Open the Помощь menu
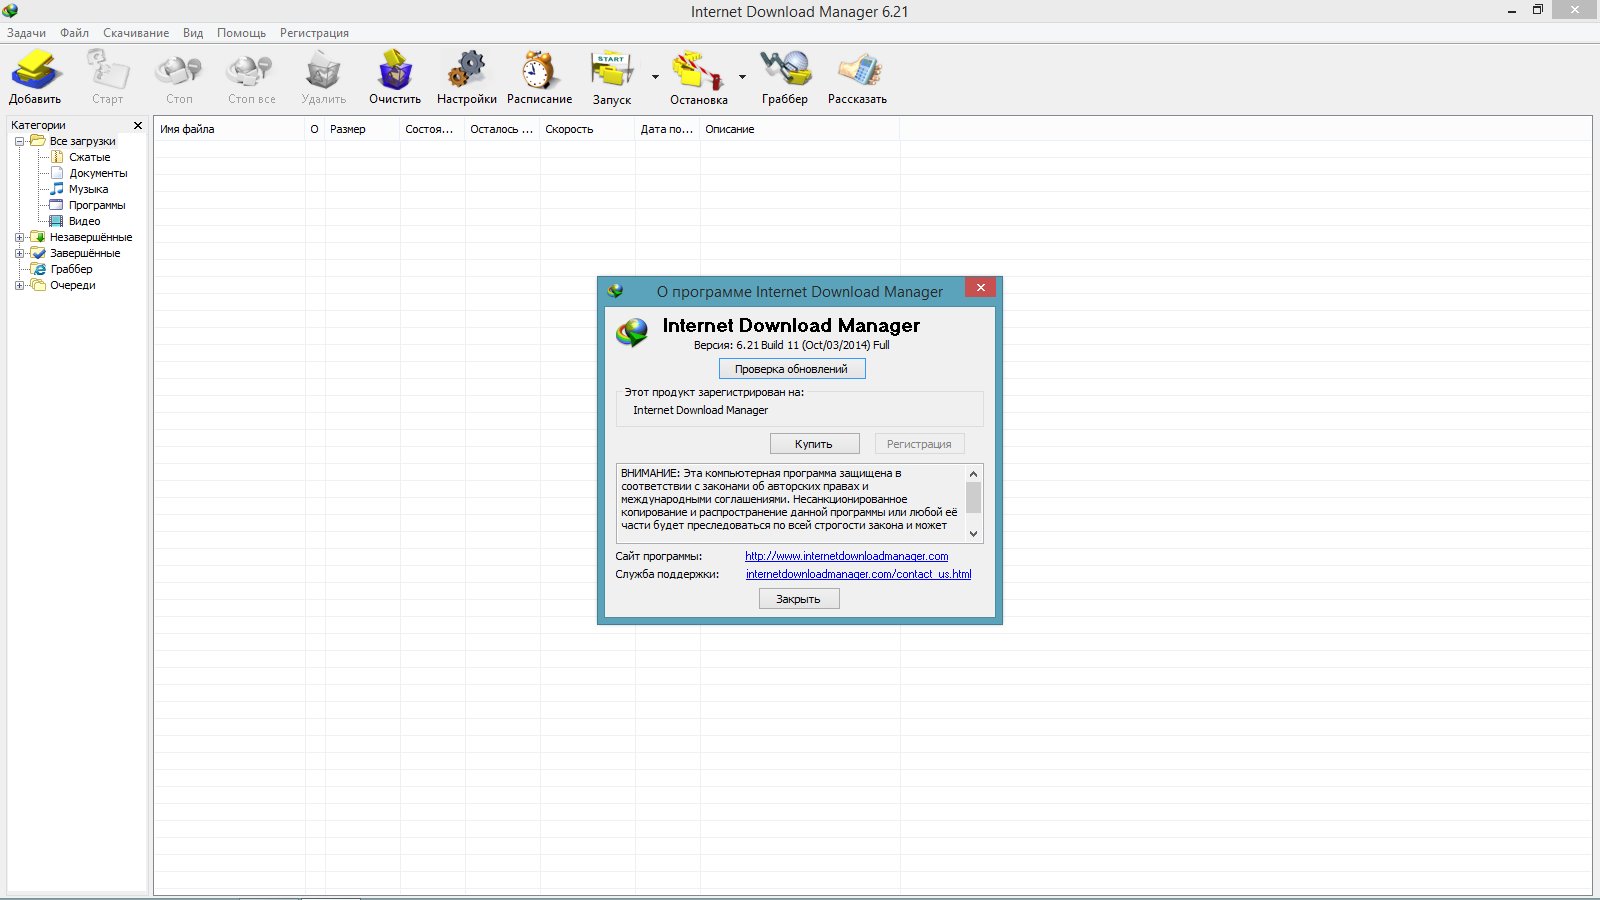Image resolution: width=1600 pixels, height=900 pixels. [x=241, y=33]
